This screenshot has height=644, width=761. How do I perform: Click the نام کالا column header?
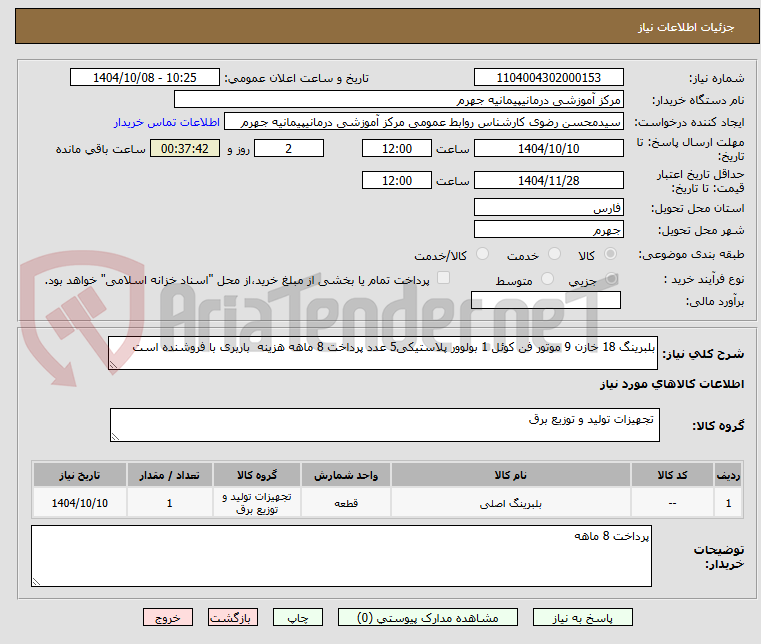coord(511,475)
